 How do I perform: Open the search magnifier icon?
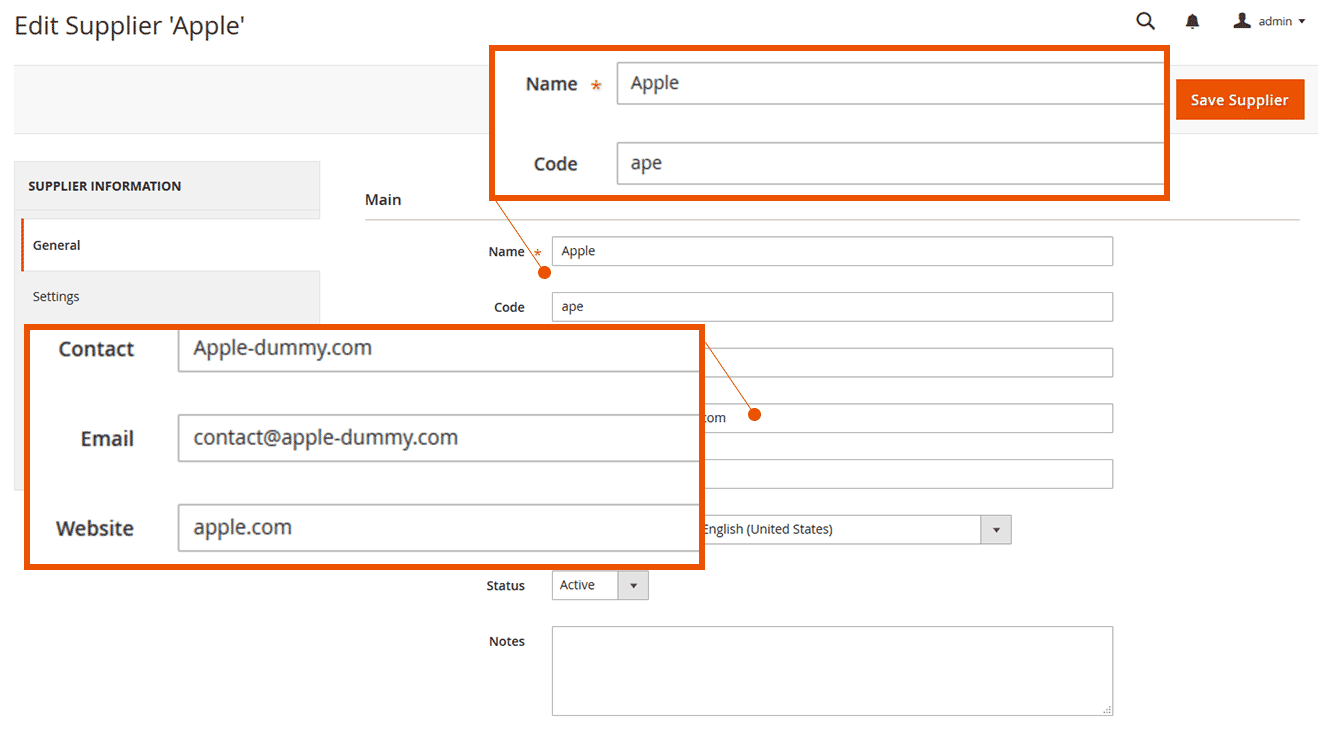pyautogui.click(x=1146, y=21)
